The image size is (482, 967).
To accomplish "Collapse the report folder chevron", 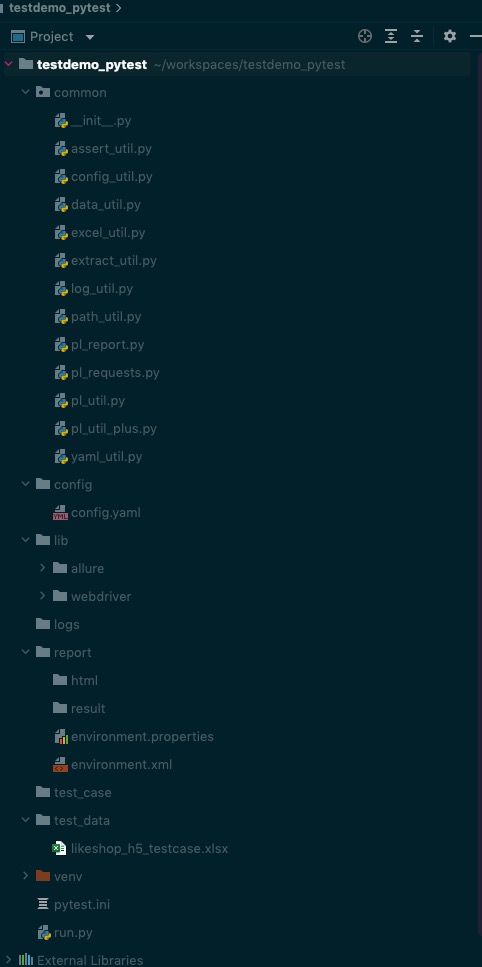I will [x=26, y=652].
